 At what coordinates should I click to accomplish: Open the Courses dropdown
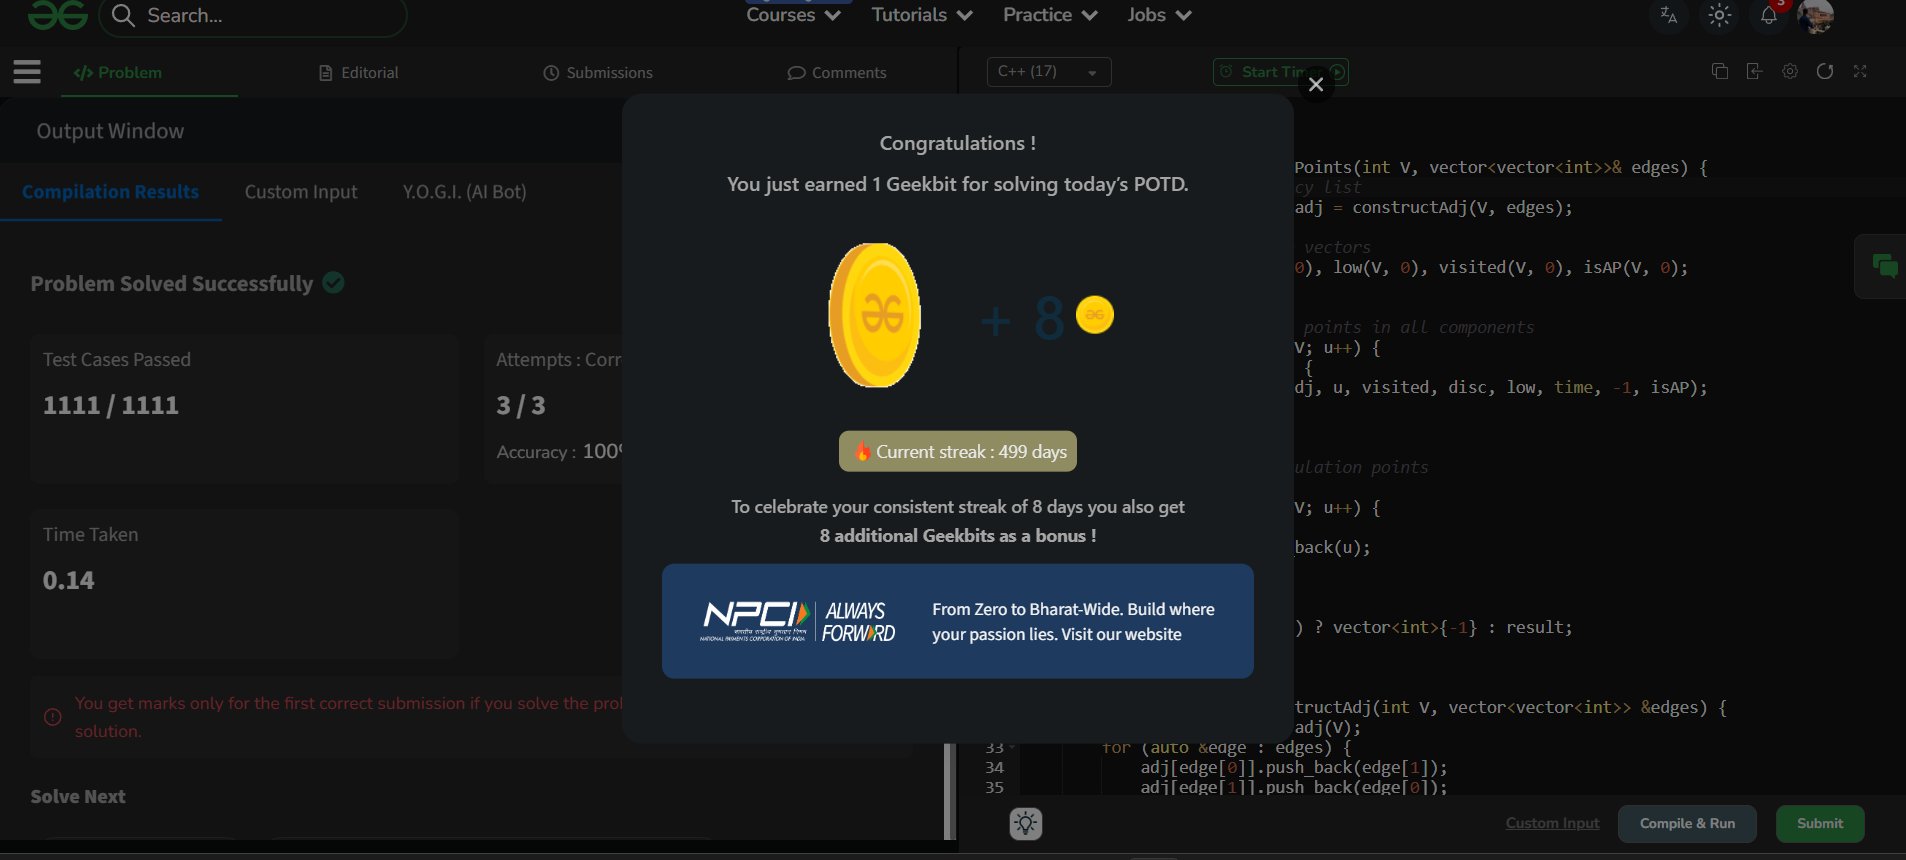click(x=793, y=15)
